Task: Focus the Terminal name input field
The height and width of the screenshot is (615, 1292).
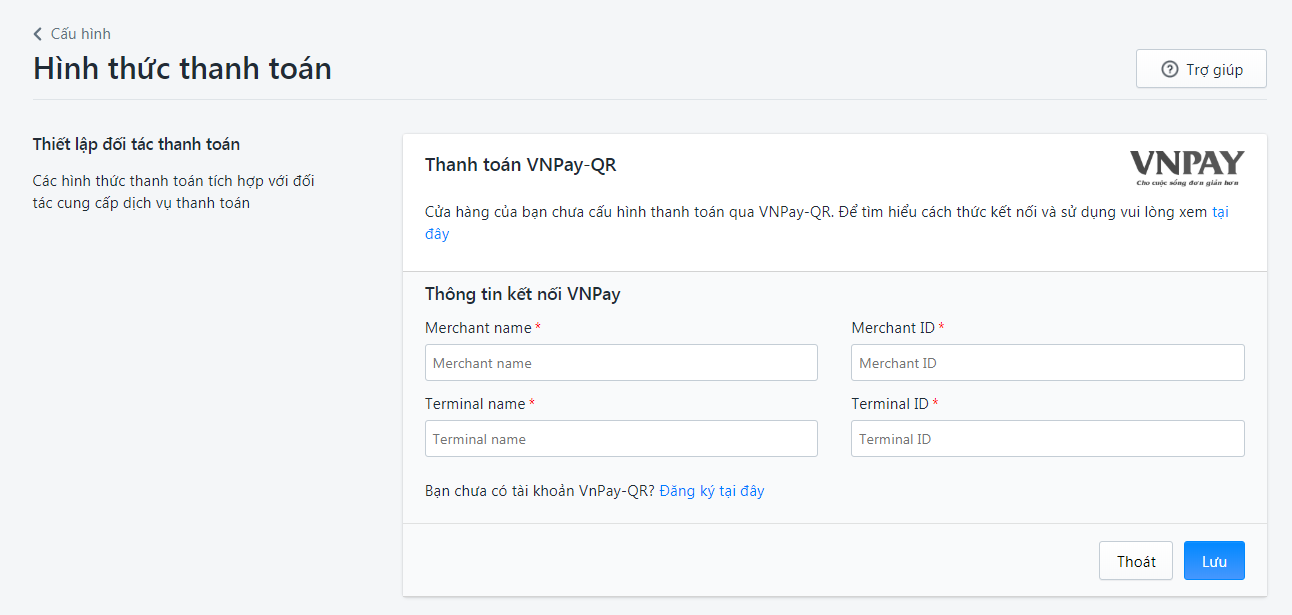Action: coord(621,439)
